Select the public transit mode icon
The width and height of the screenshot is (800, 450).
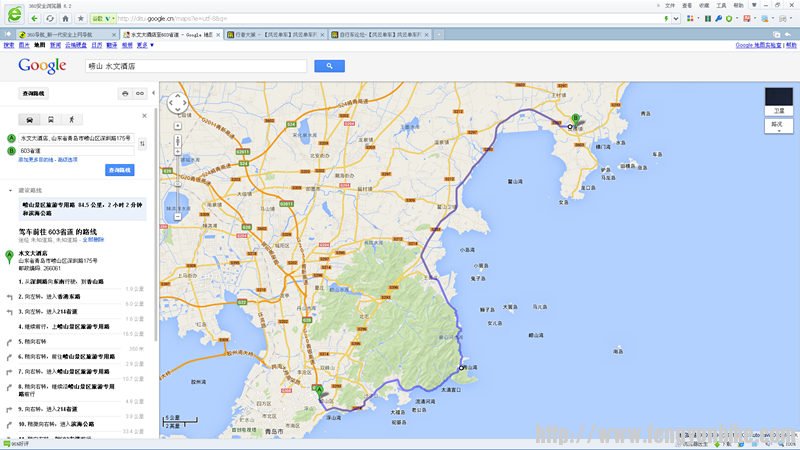[50, 118]
